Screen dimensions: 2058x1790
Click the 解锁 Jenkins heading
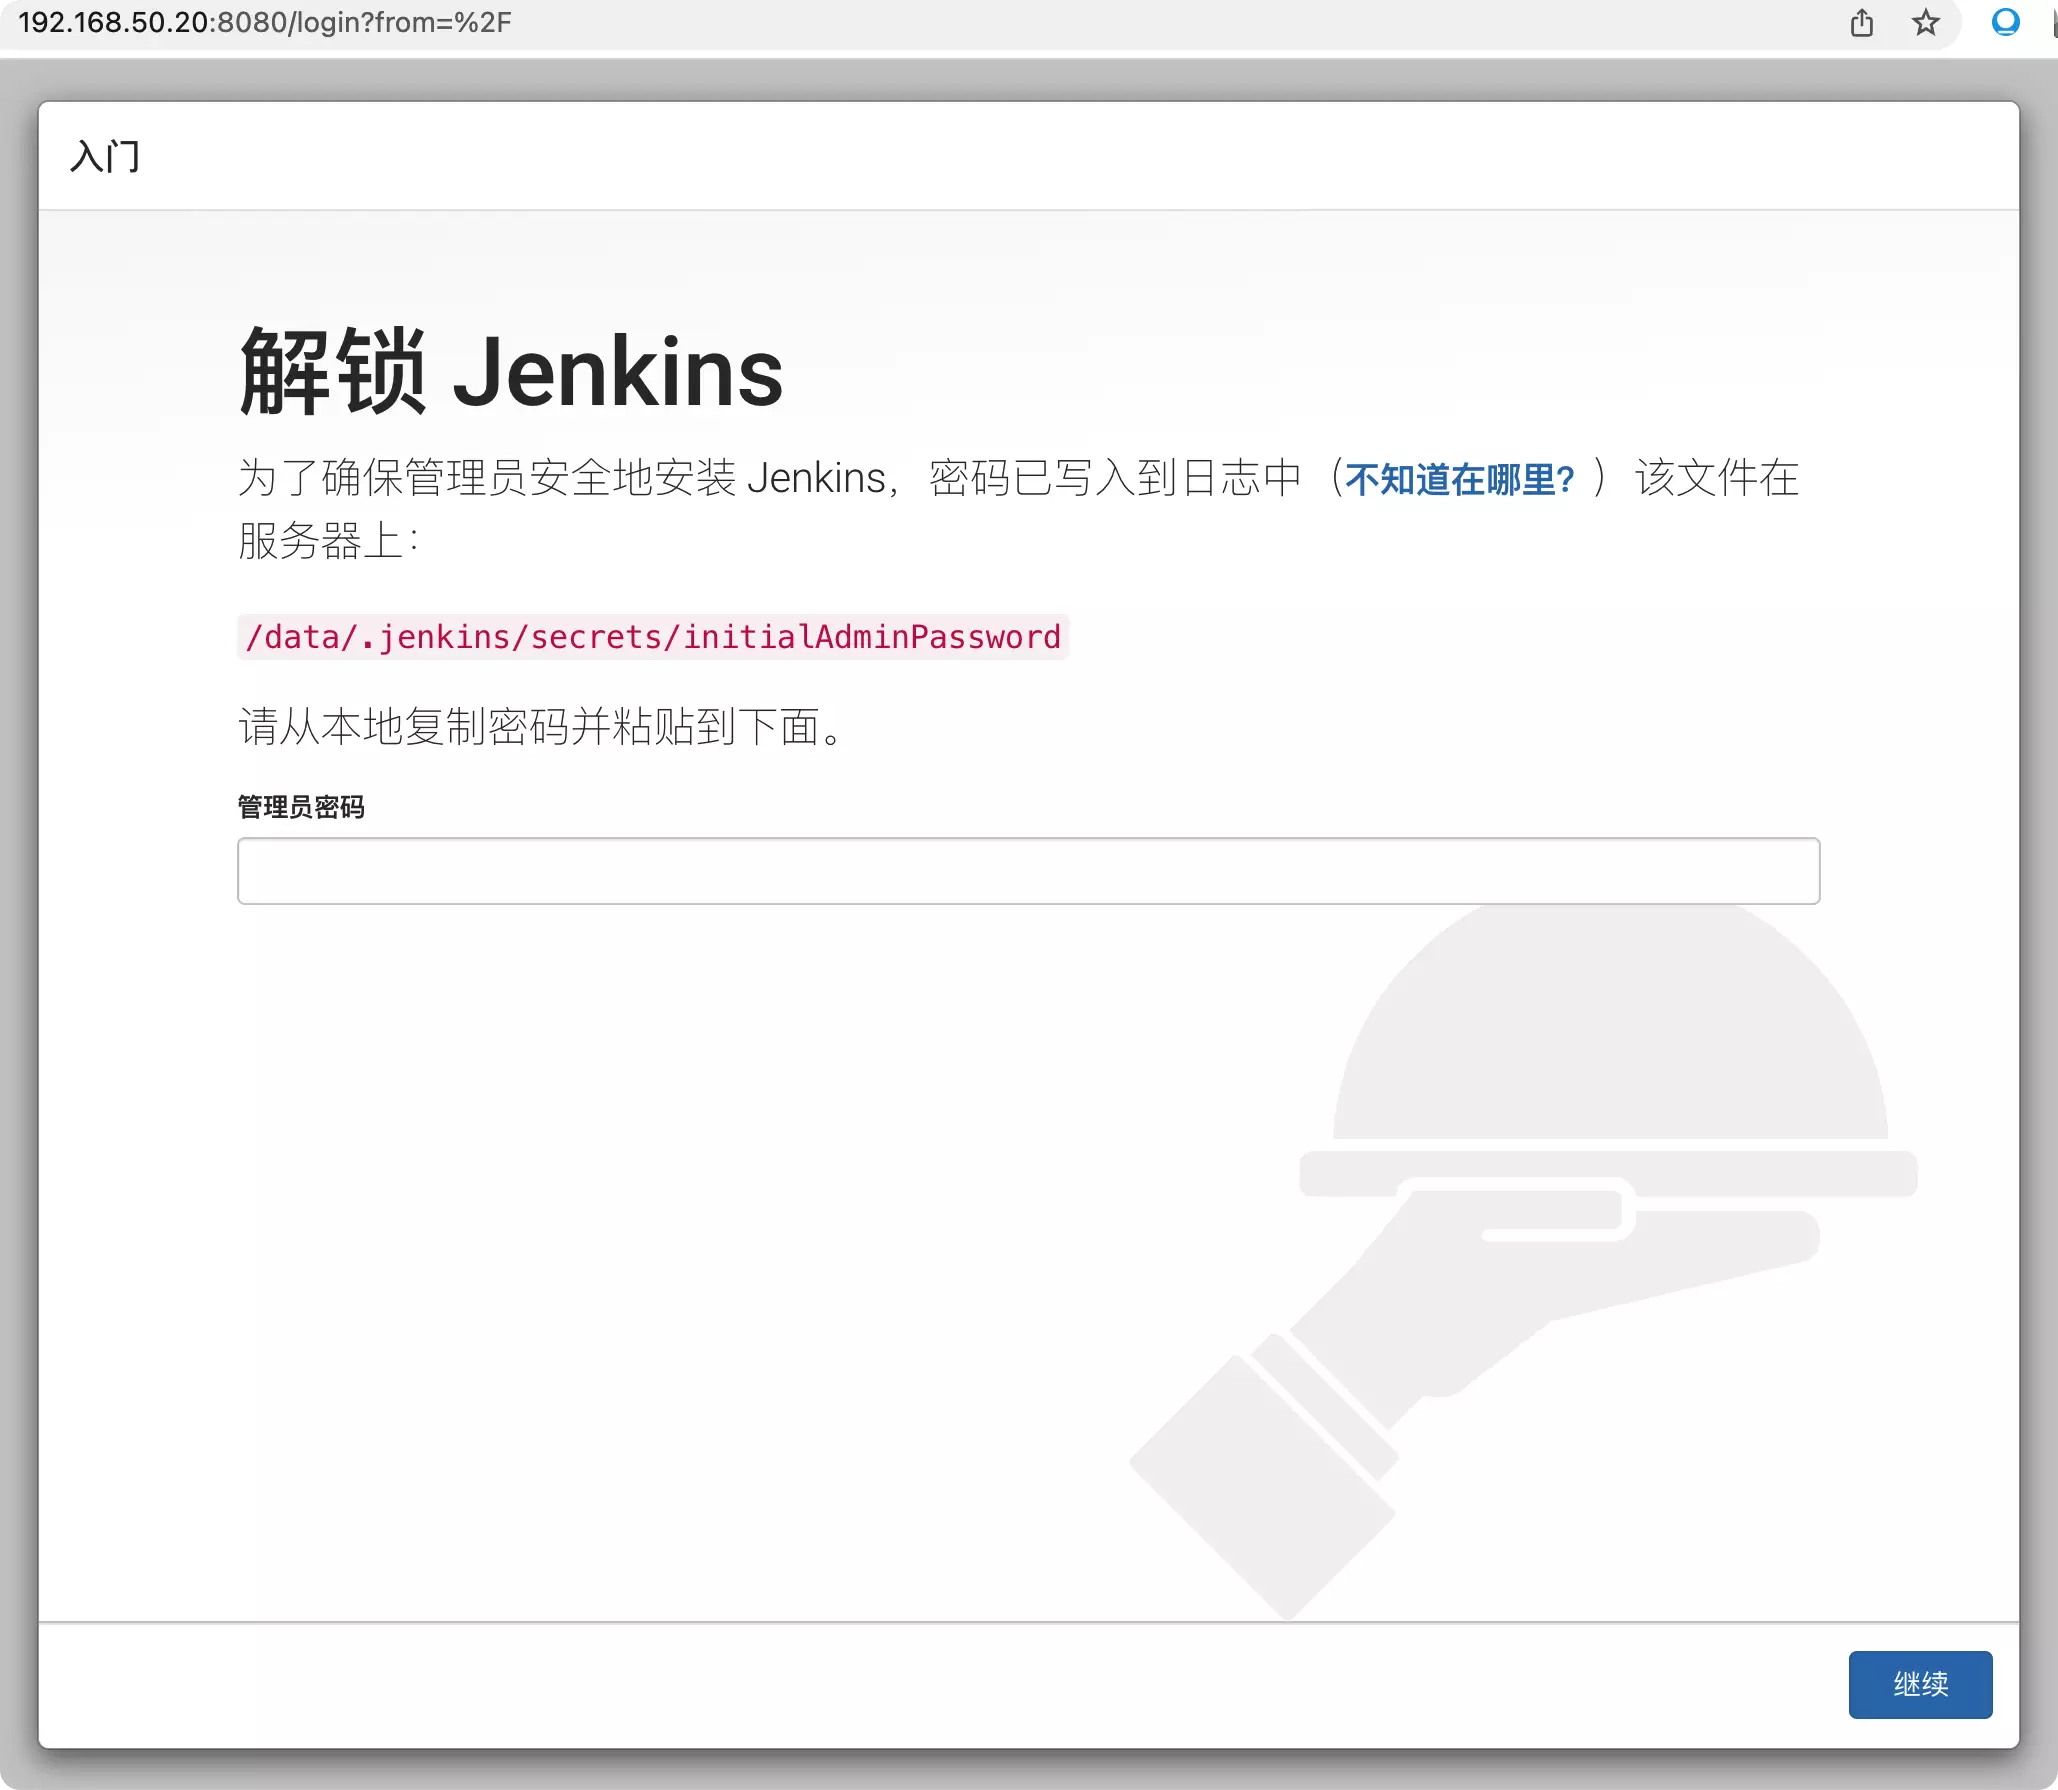[x=511, y=372]
